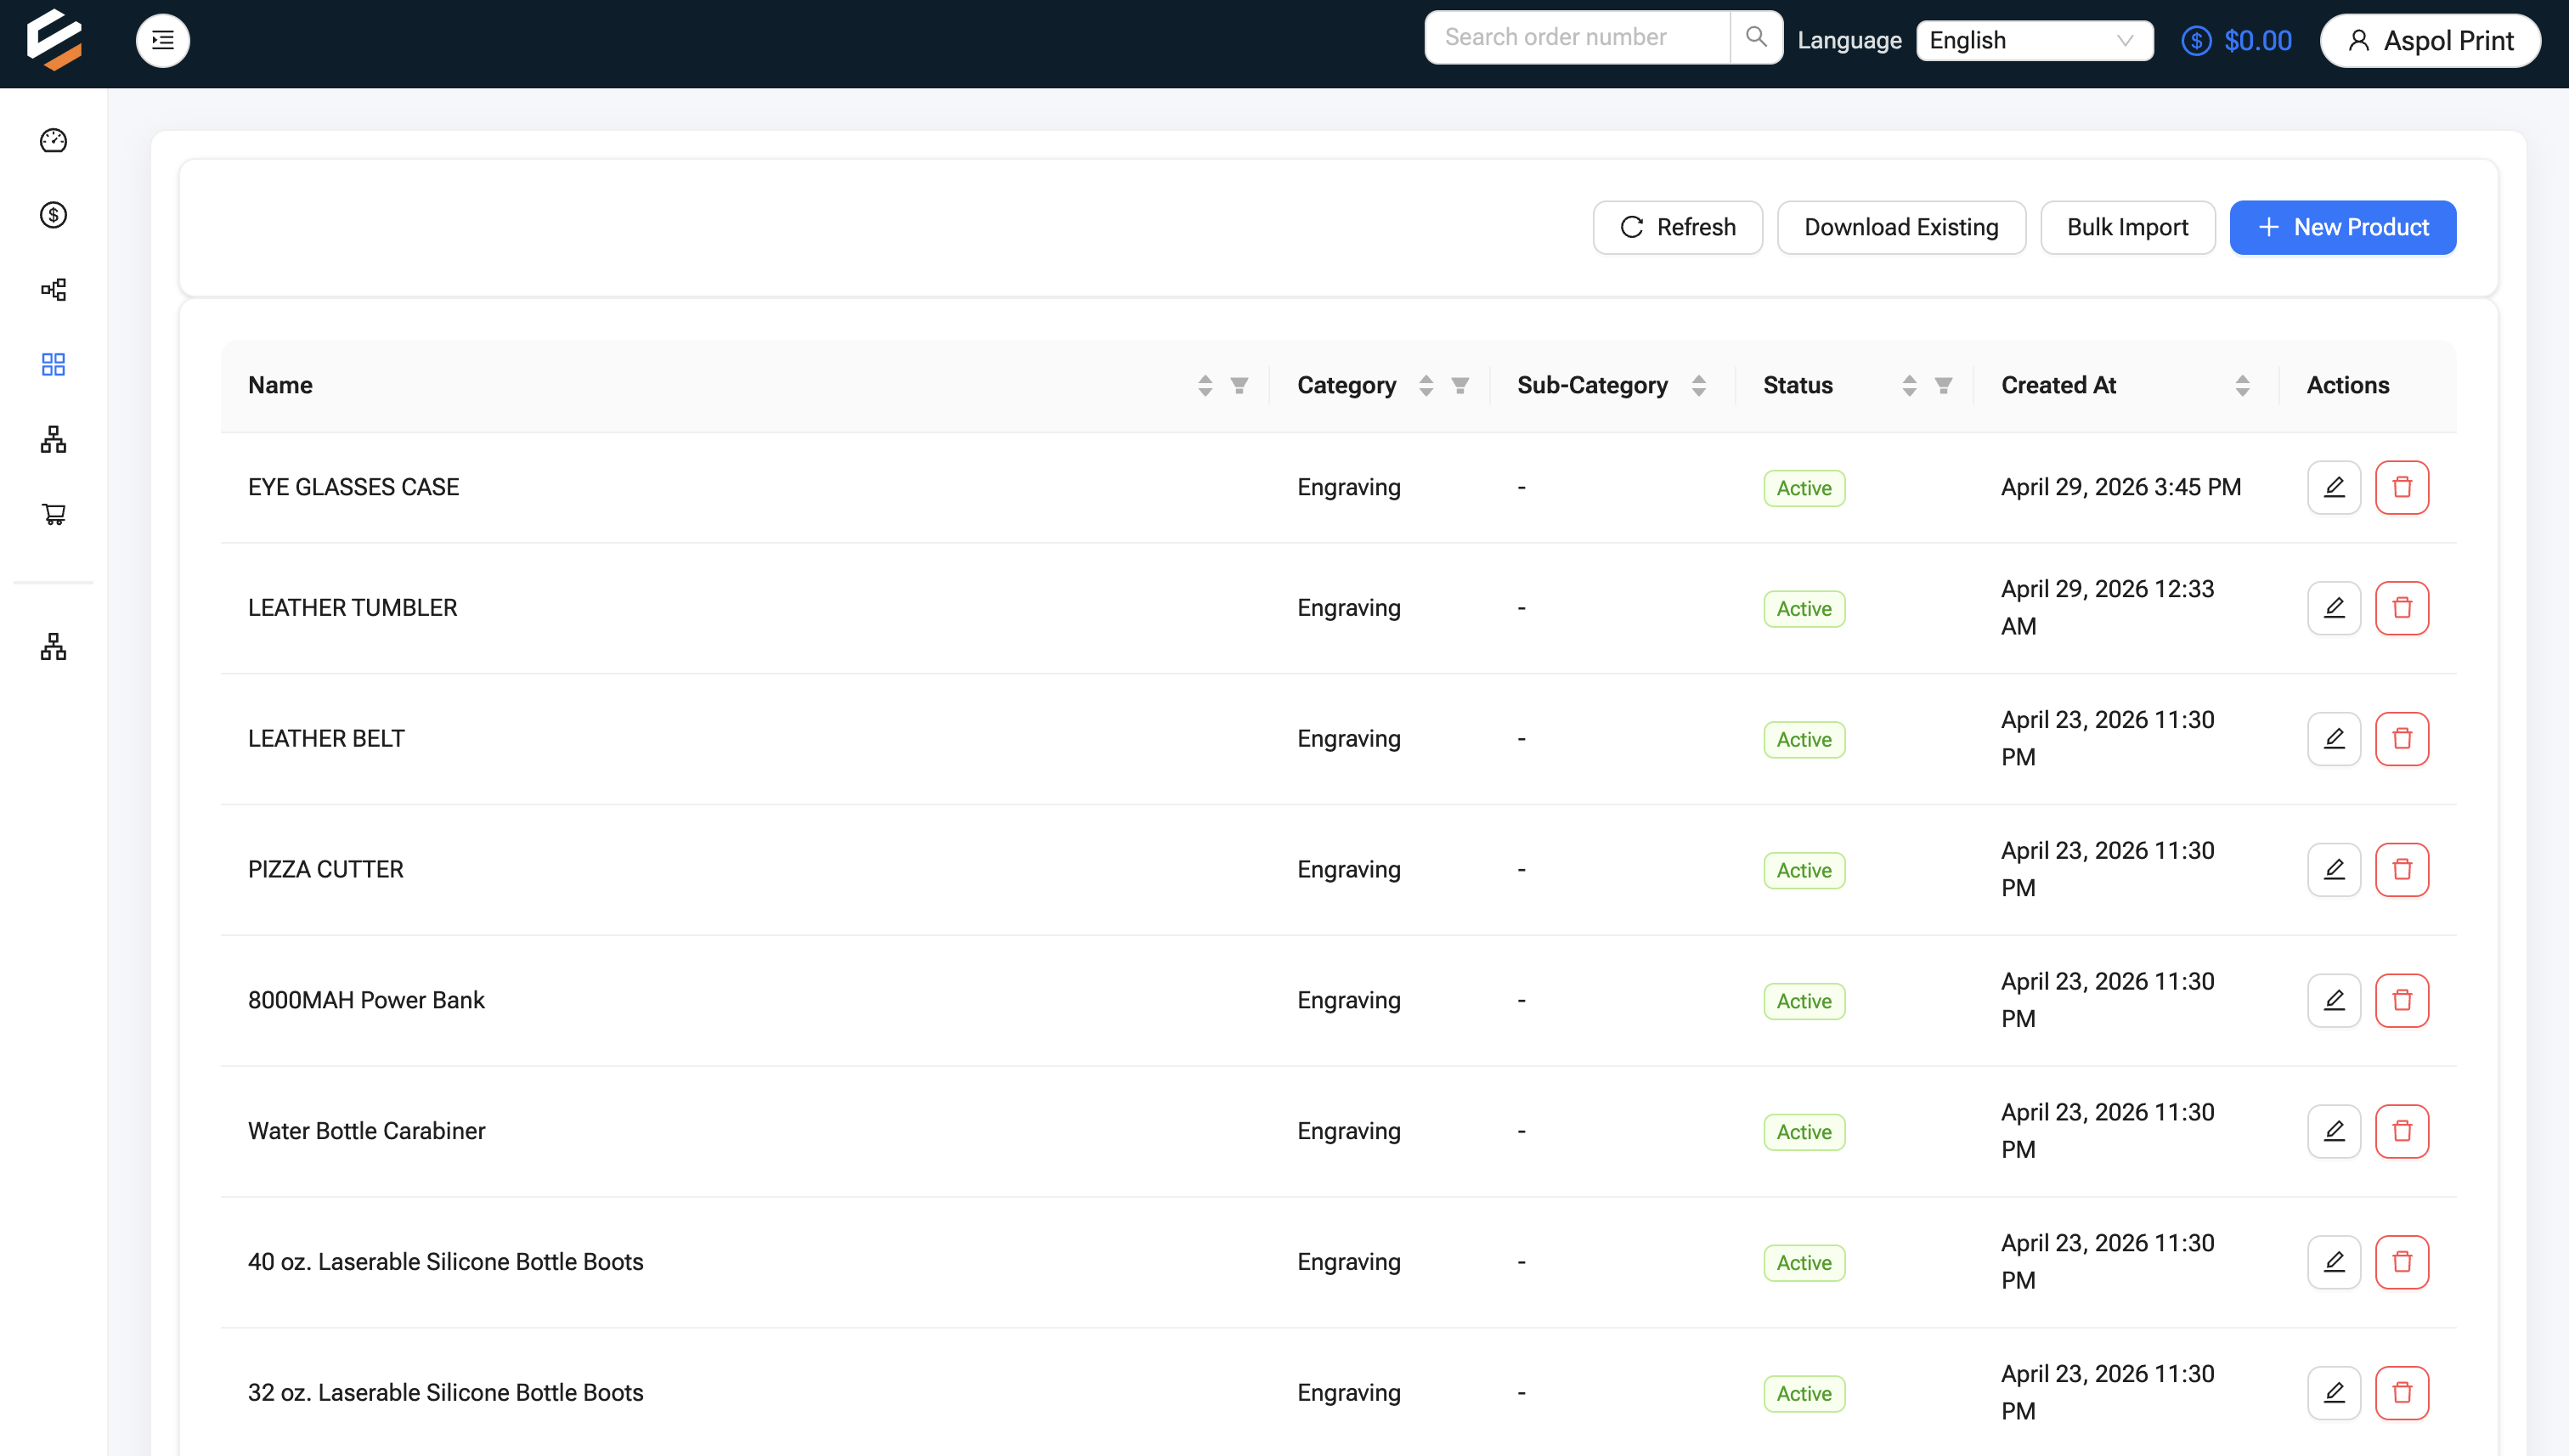Edit the 40 oz. Silicone Bottle Boots product
The width and height of the screenshot is (2569, 1456).
(2334, 1263)
